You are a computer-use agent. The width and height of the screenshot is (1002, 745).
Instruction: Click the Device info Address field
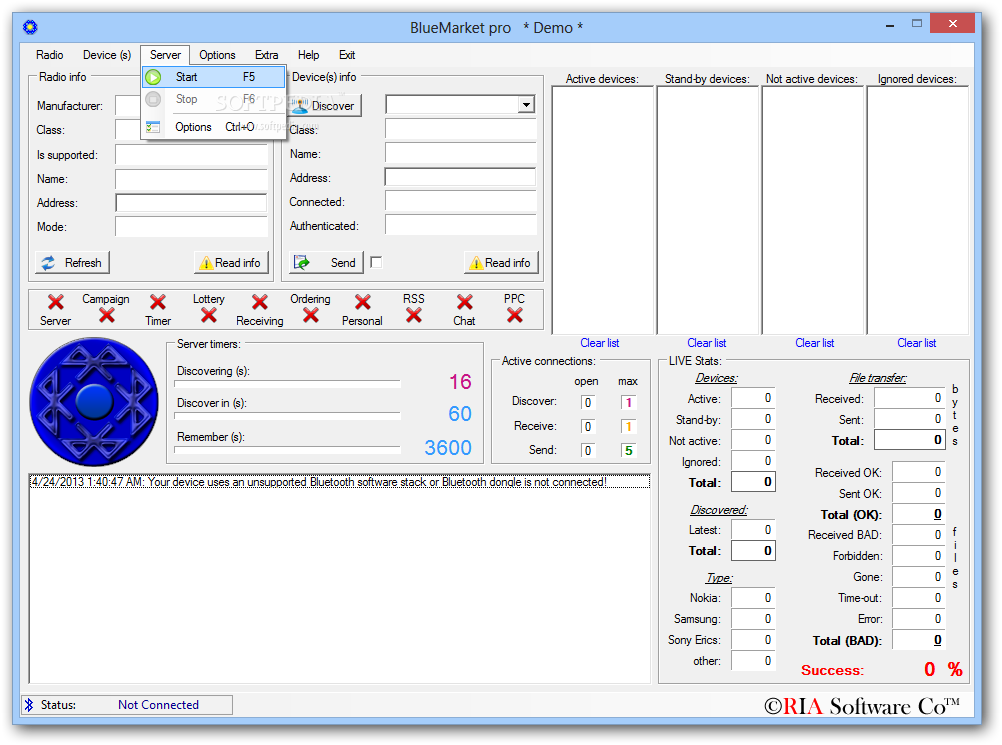(x=460, y=178)
